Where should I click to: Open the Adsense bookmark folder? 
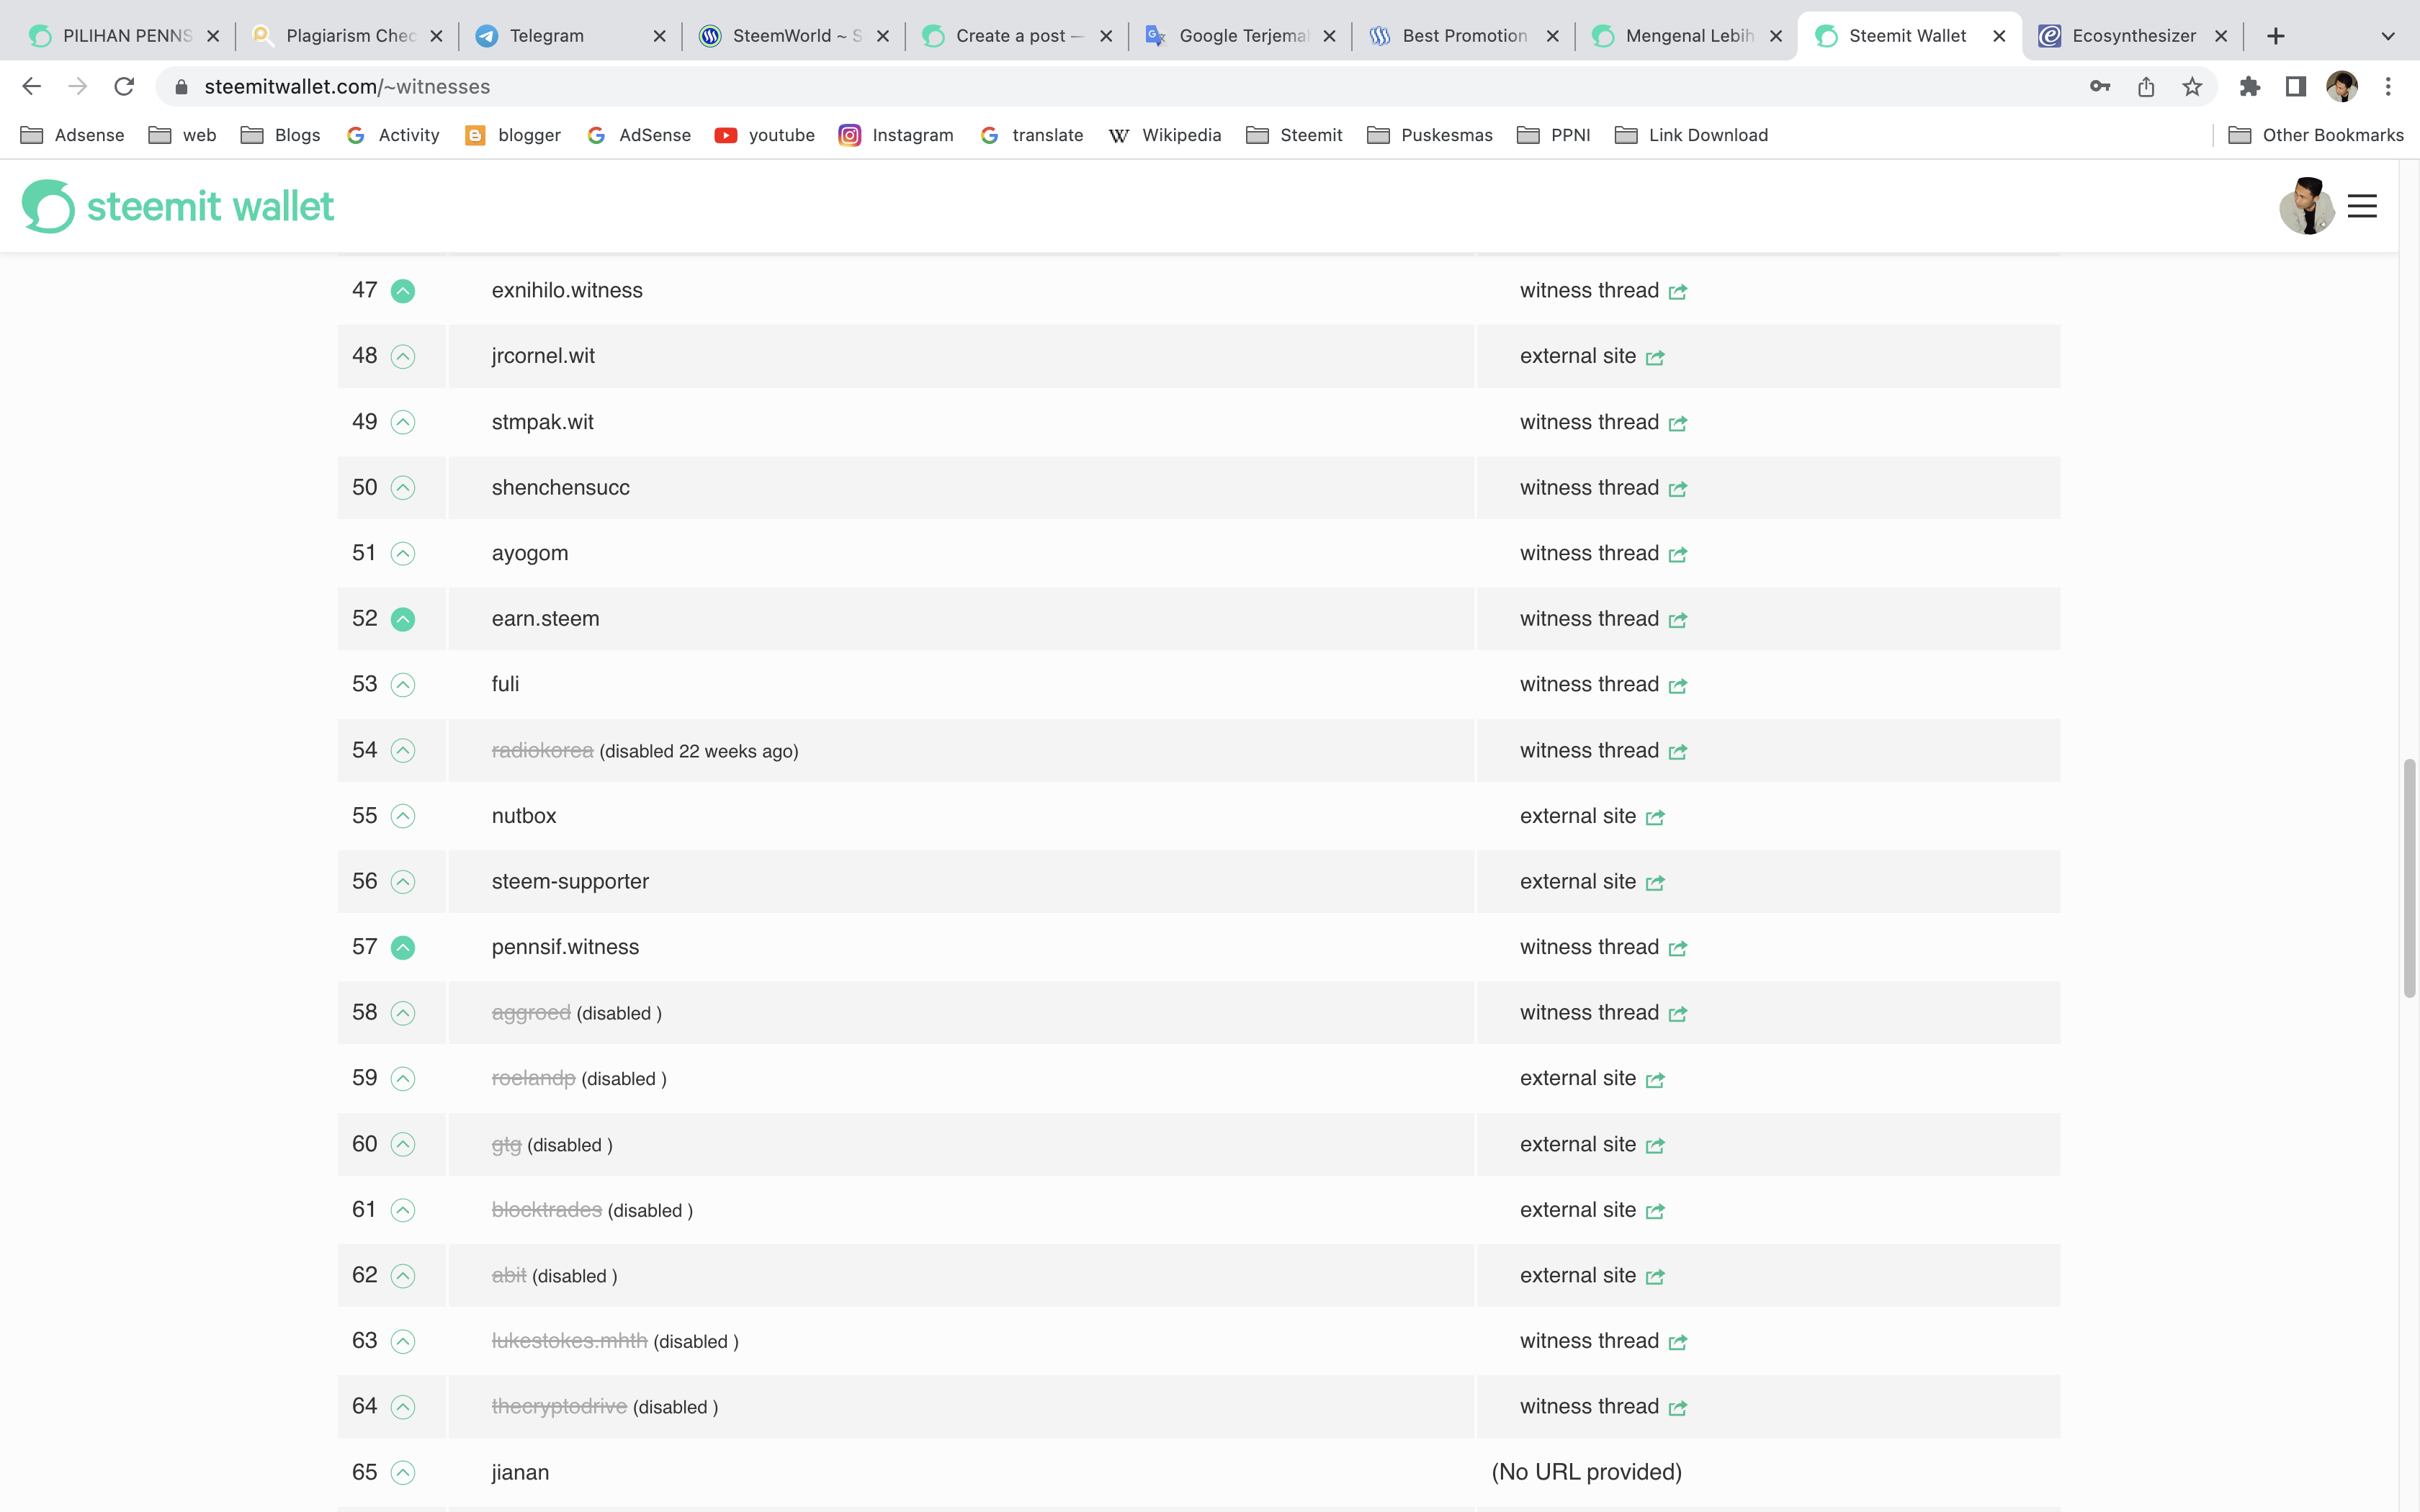[x=72, y=135]
